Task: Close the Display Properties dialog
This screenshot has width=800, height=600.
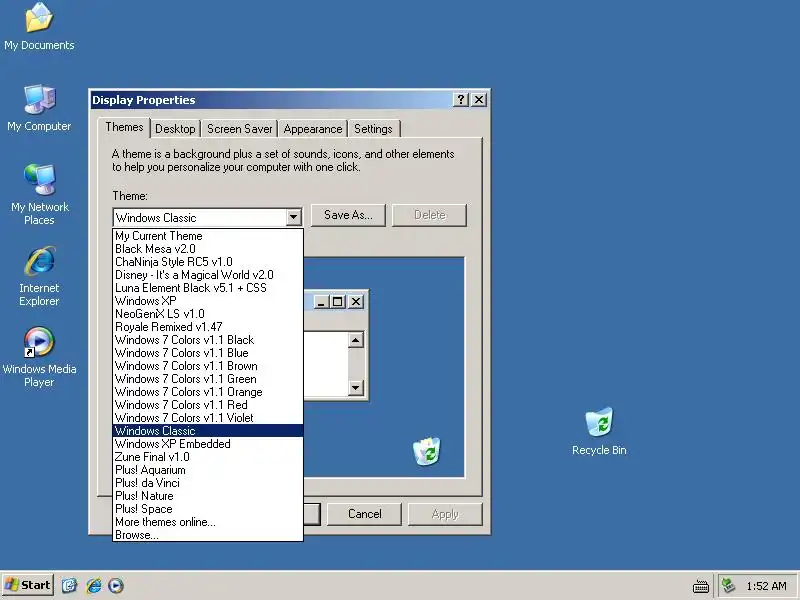Action: [x=479, y=99]
